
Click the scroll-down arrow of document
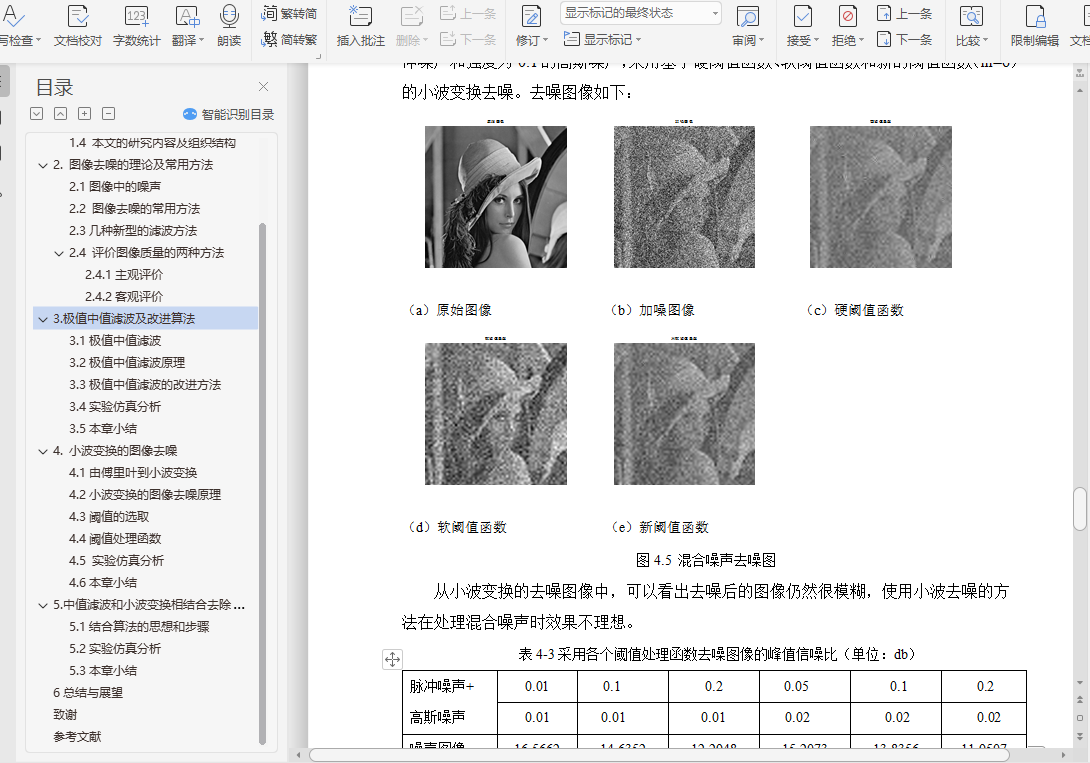(1080, 683)
